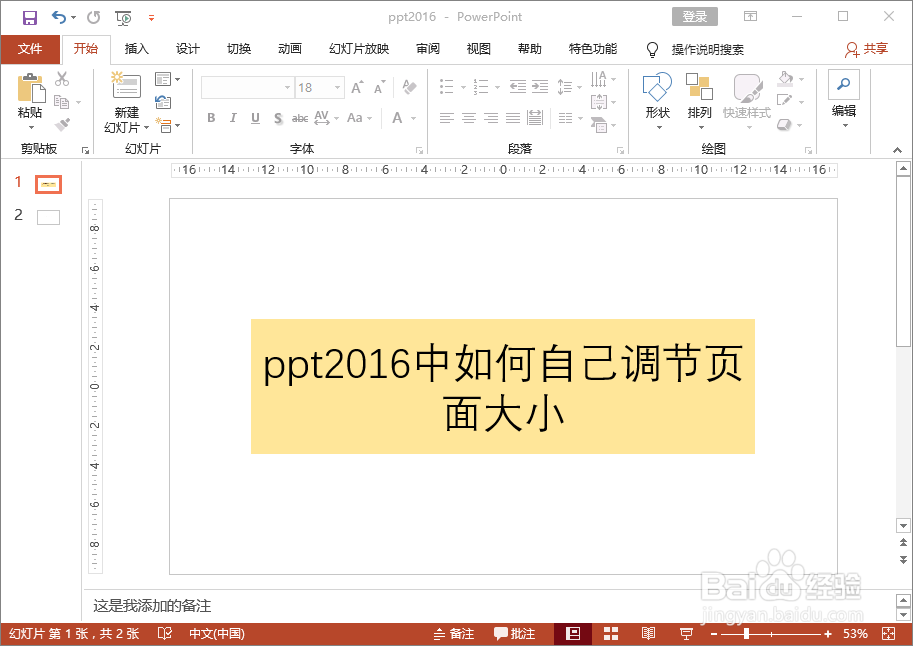
Task: Open font group dialog launcher
Action: point(419,150)
